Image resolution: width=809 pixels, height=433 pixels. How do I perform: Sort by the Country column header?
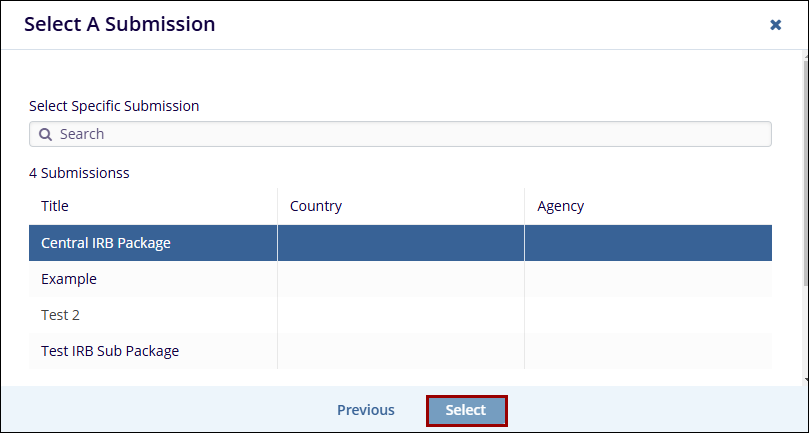pyautogui.click(x=316, y=206)
